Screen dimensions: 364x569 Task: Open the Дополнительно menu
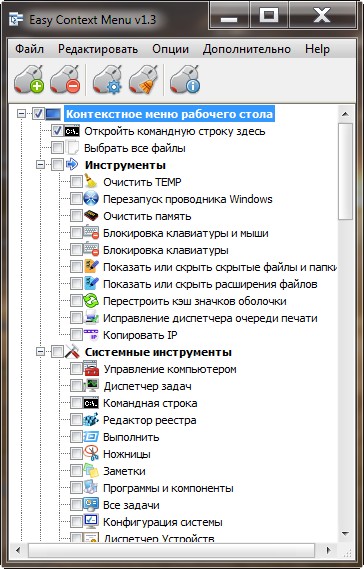pos(247,49)
